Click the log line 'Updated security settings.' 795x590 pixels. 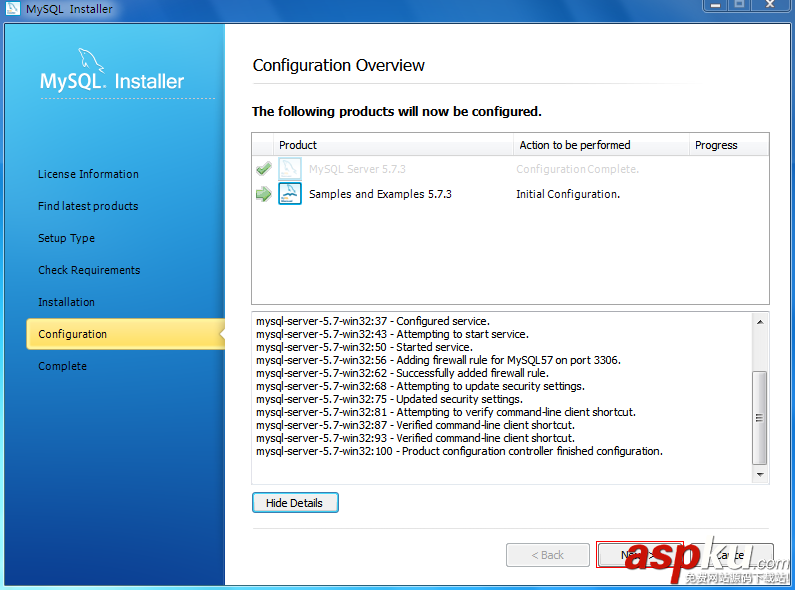[x=389, y=399]
